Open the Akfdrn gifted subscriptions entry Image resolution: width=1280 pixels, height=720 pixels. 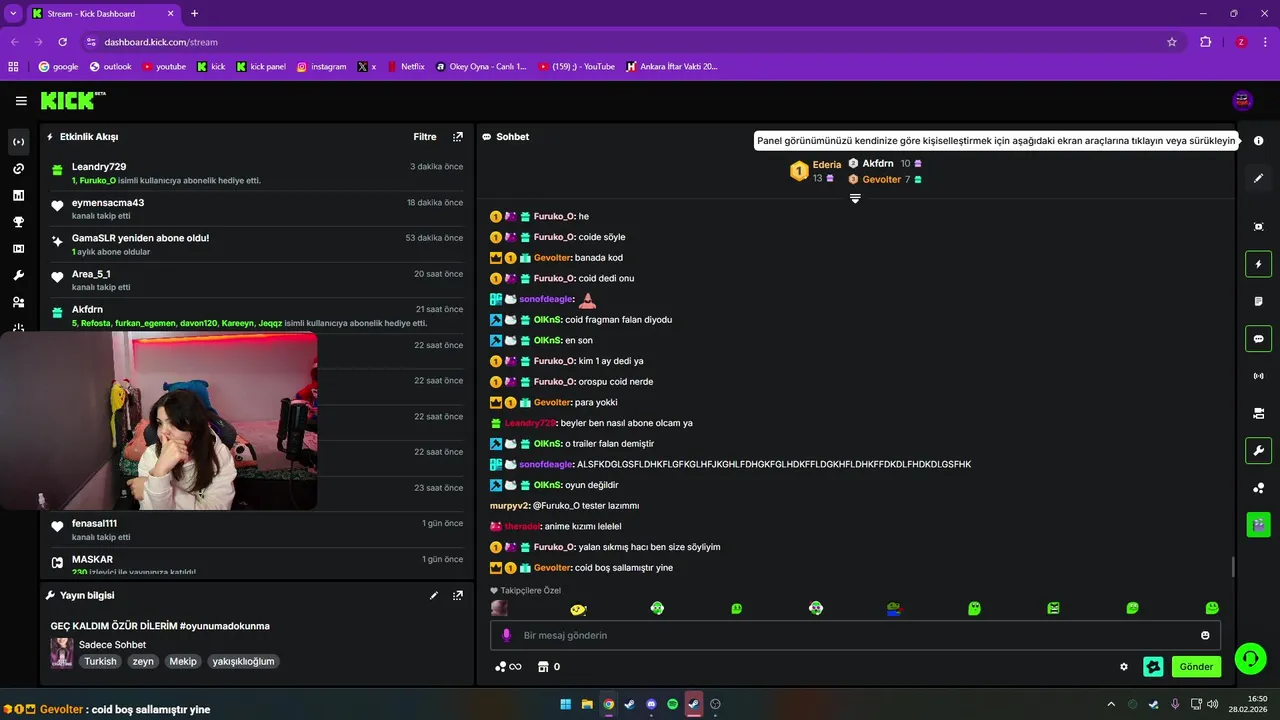point(257,316)
